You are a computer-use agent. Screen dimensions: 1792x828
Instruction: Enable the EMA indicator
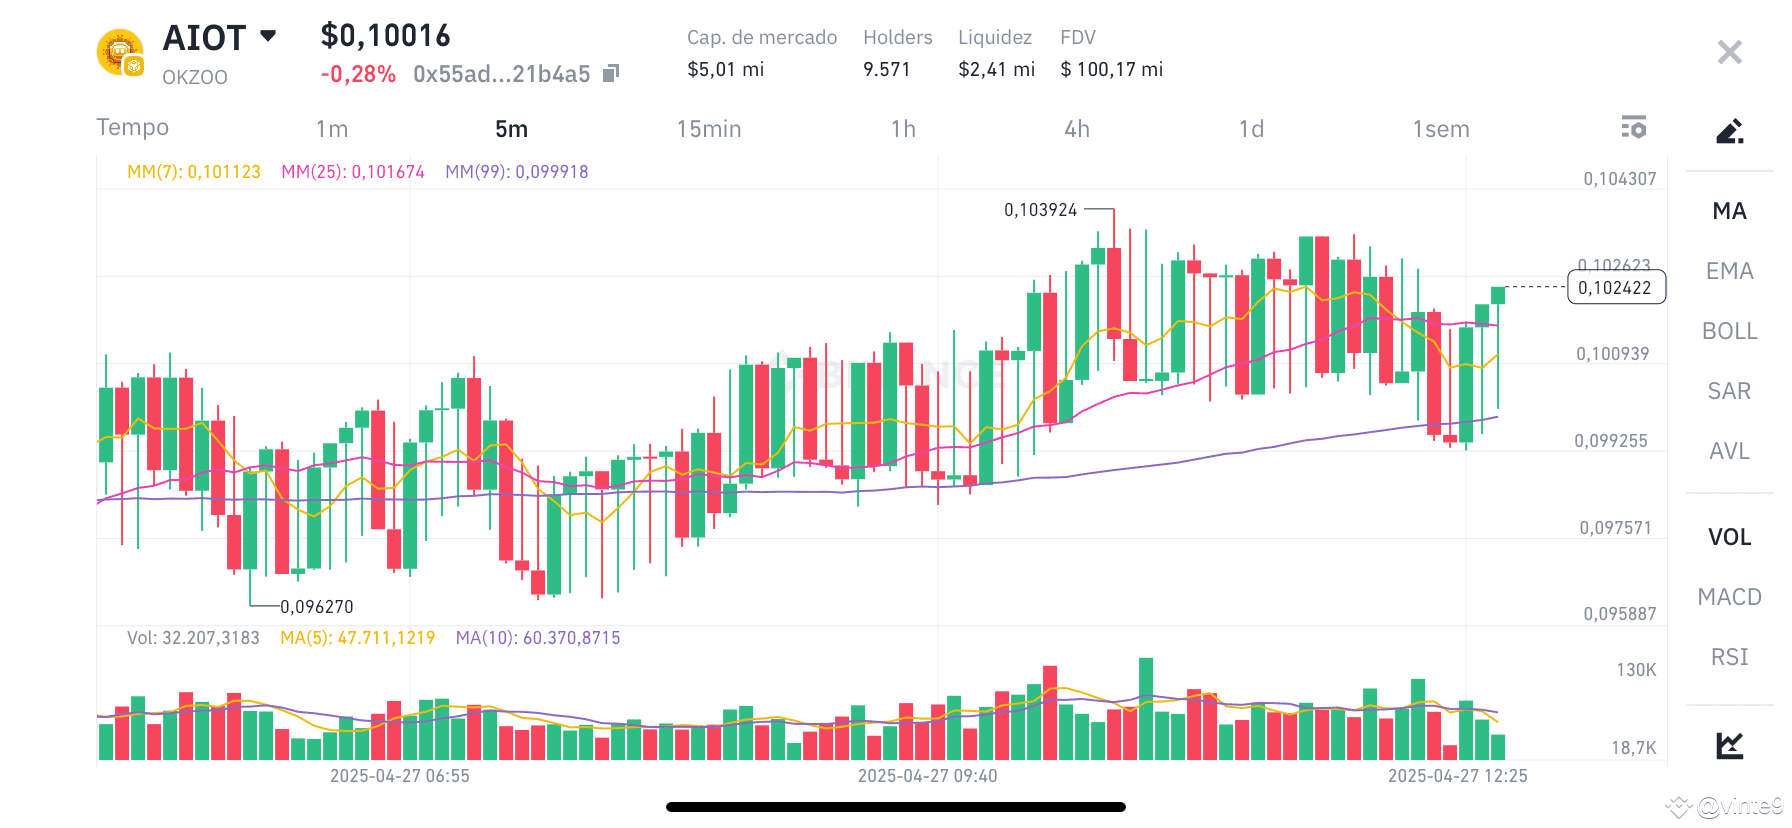[1730, 271]
